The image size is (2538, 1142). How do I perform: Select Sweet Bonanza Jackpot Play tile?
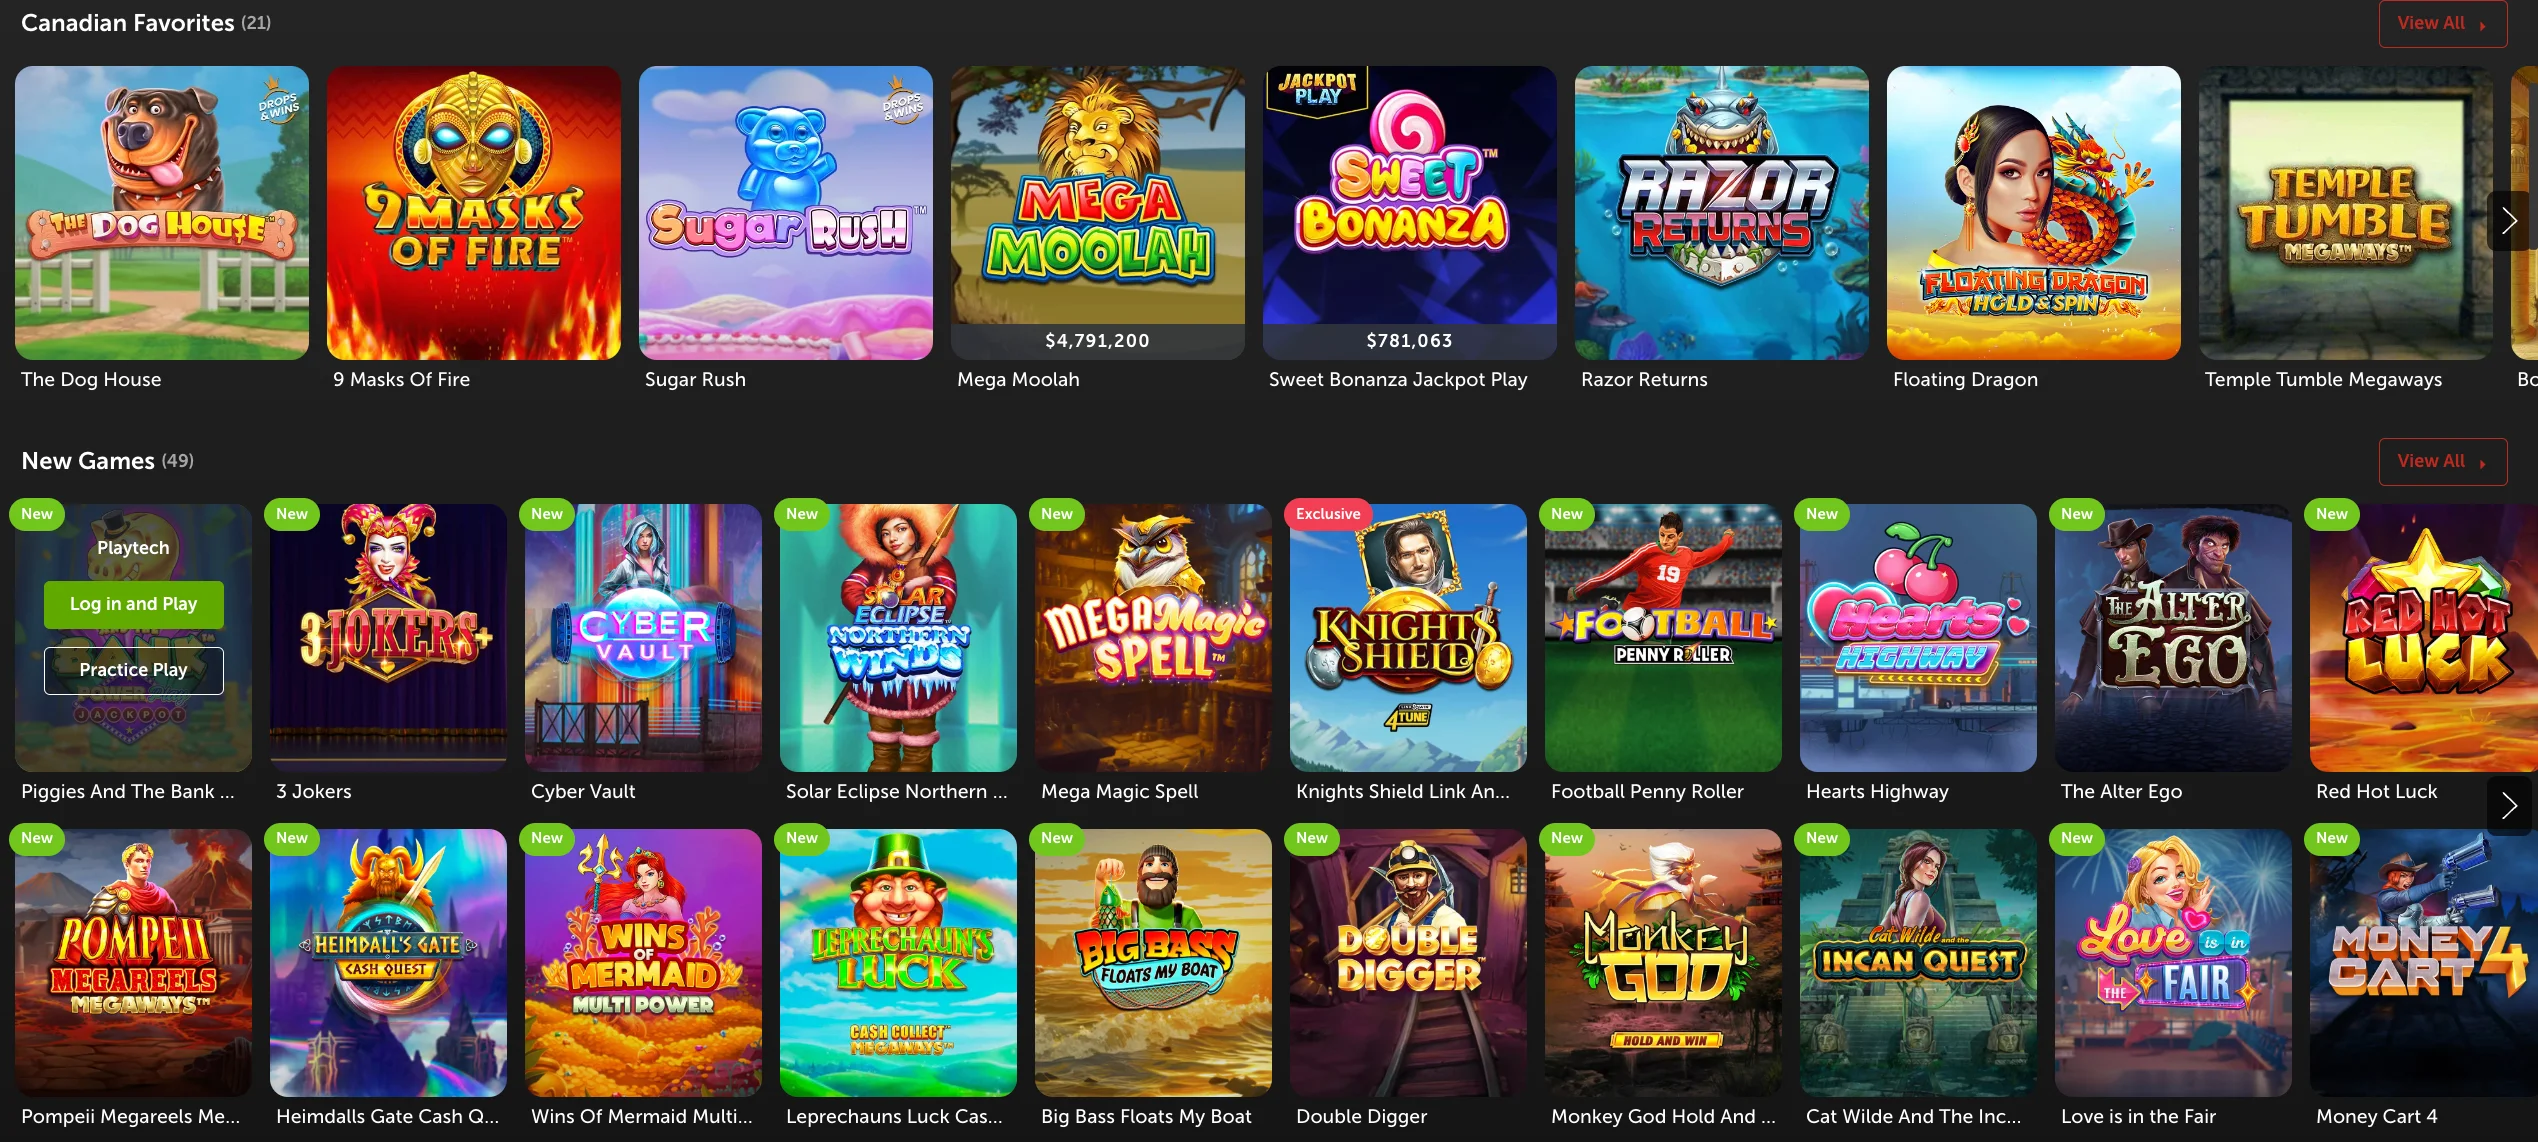pyautogui.click(x=1410, y=213)
